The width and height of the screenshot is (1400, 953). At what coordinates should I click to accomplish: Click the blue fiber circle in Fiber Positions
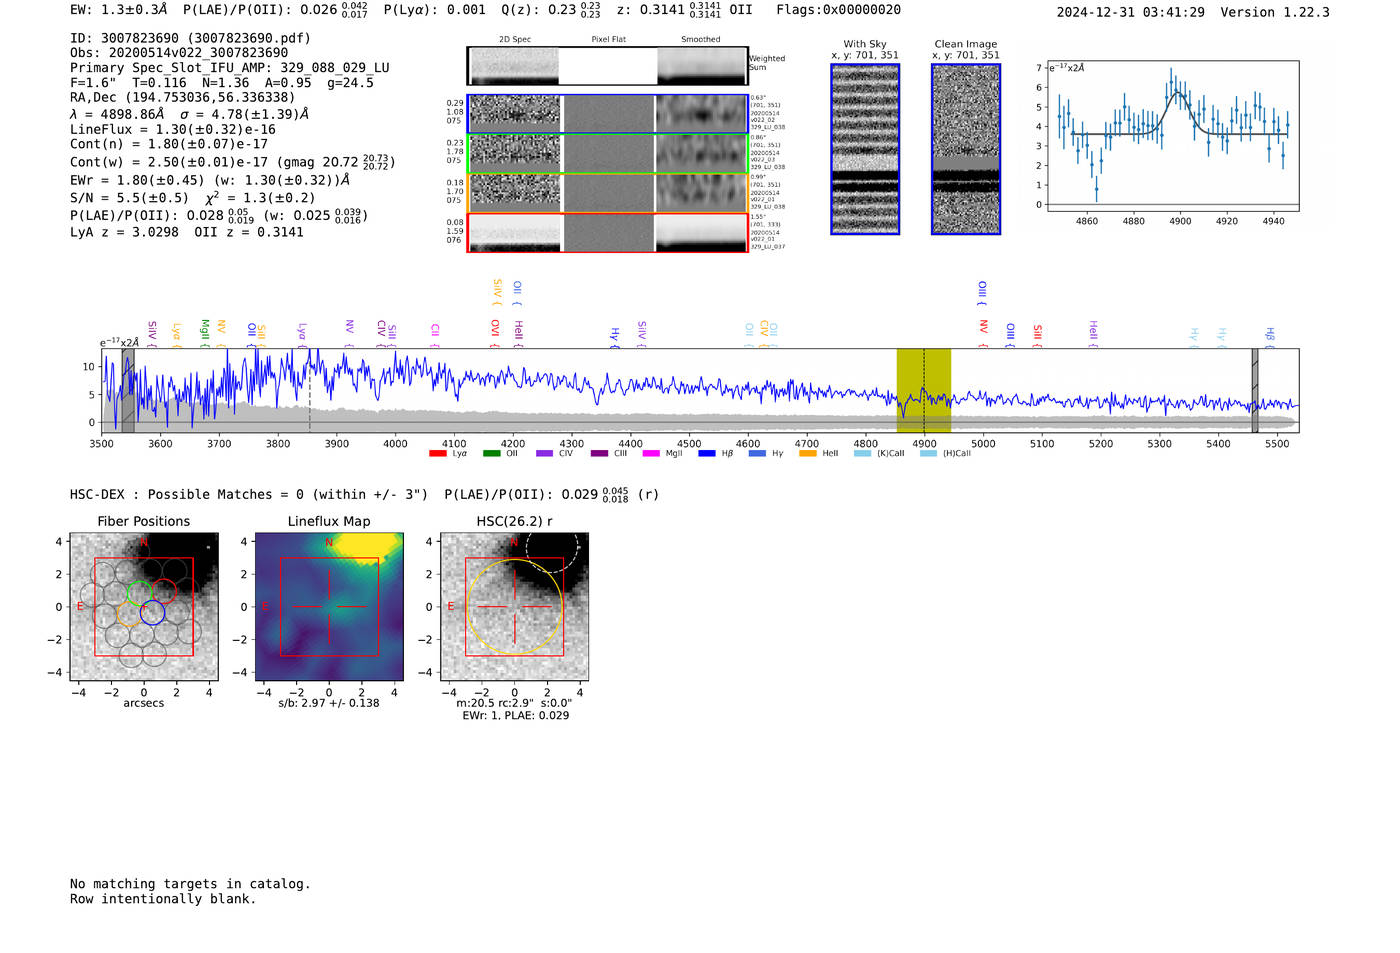[152, 613]
